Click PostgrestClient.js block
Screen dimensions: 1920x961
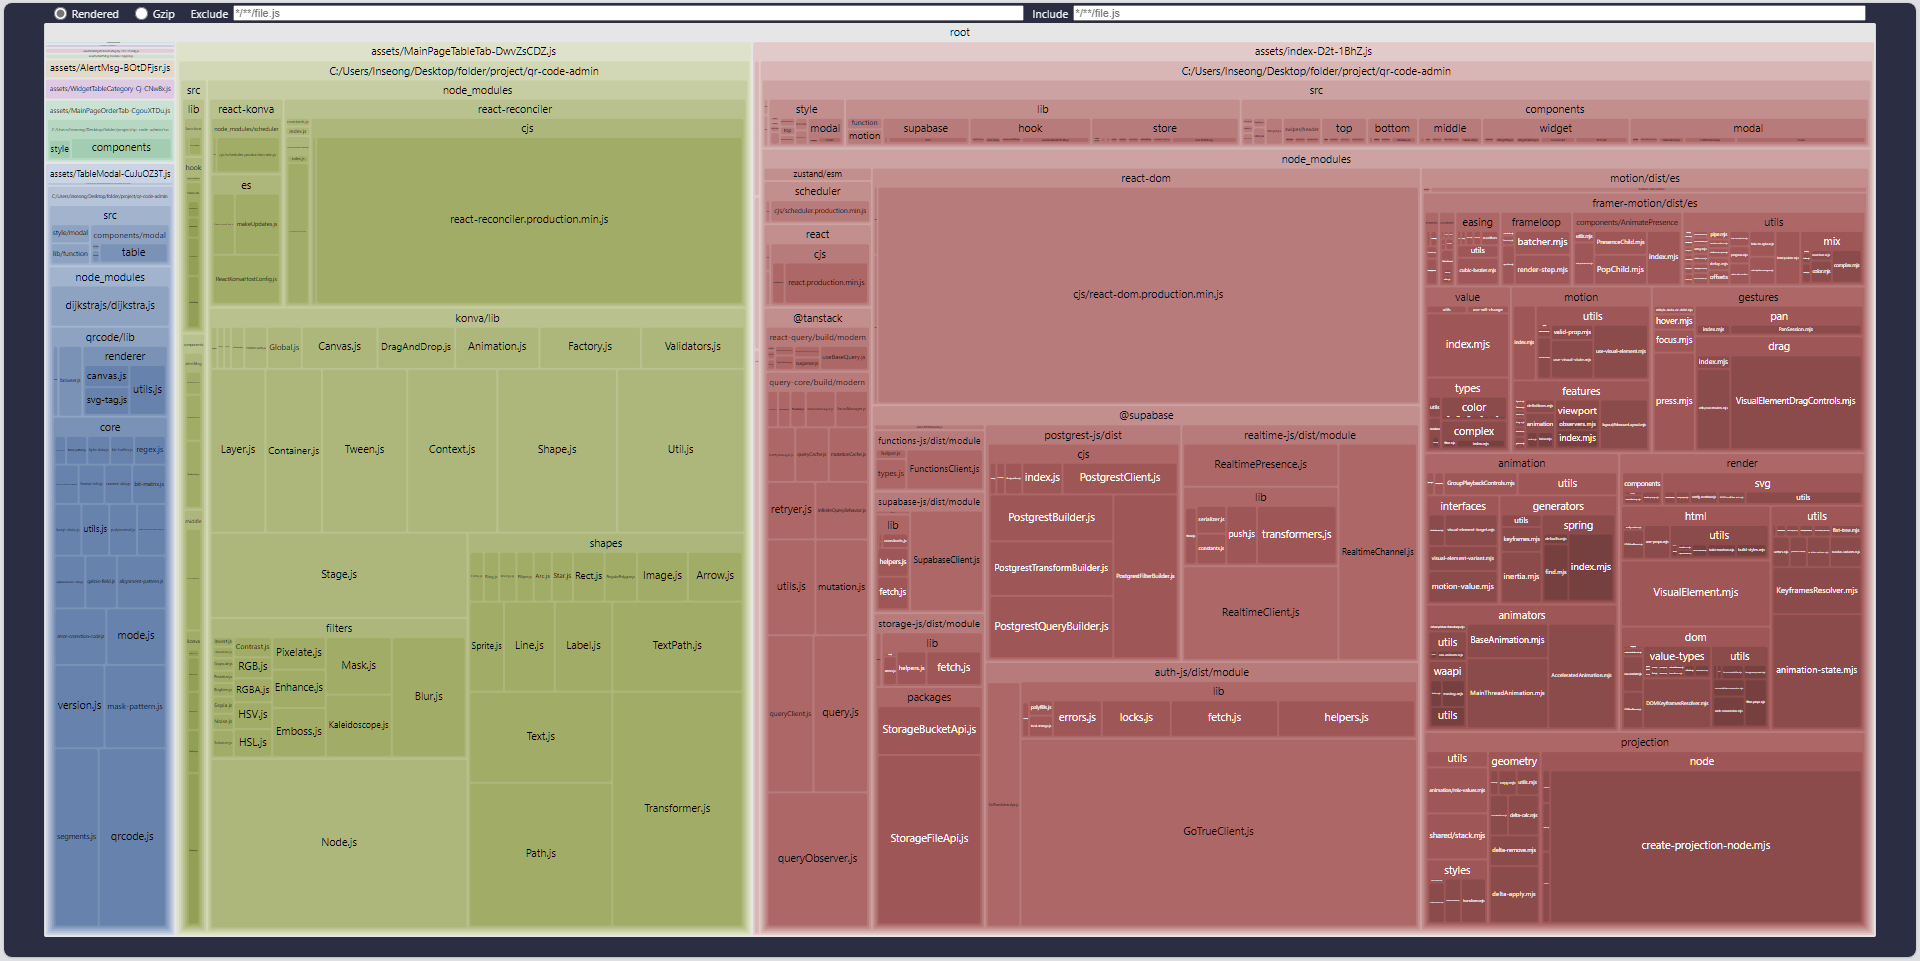tap(1119, 478)
